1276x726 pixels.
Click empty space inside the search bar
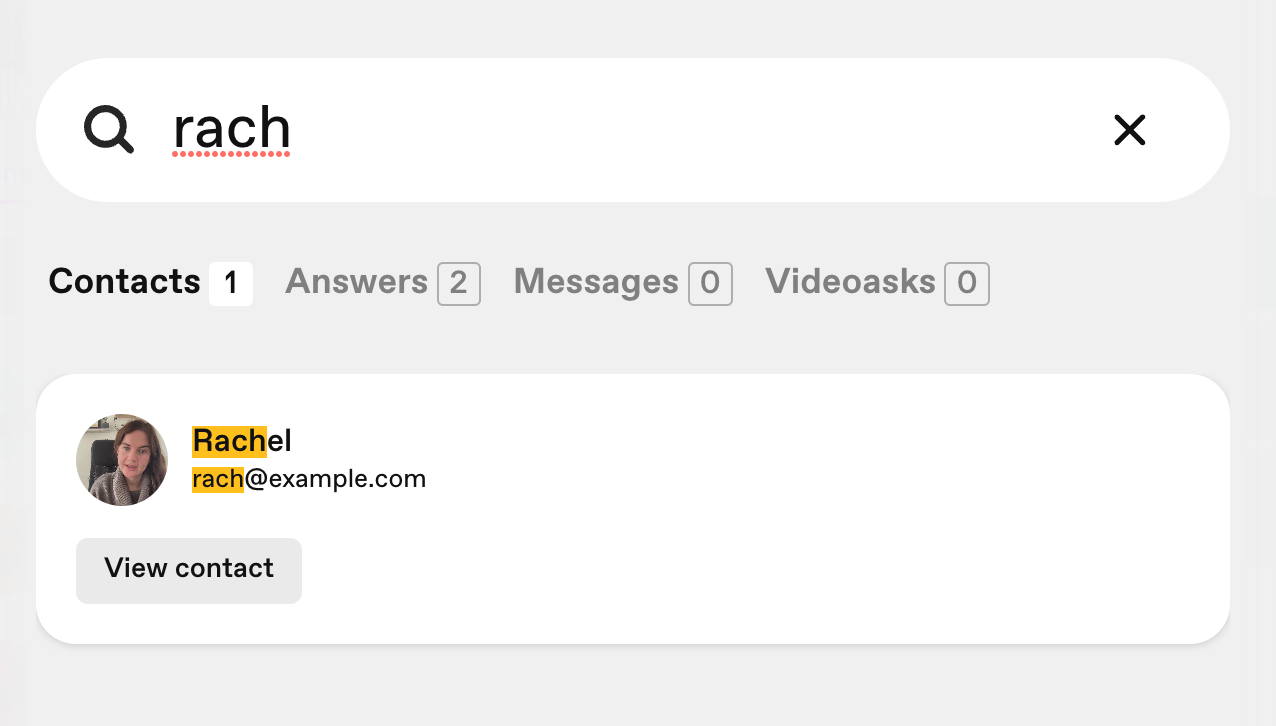point(700,130)
